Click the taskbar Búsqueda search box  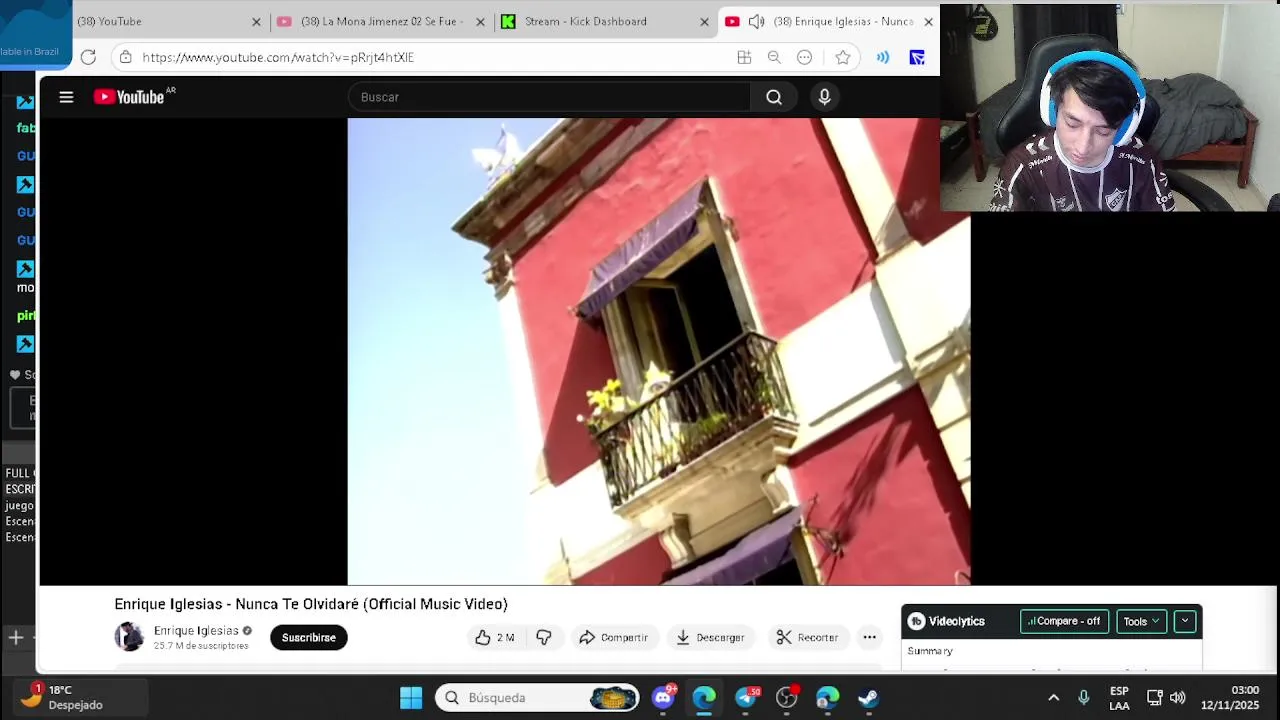click(538, 698)
